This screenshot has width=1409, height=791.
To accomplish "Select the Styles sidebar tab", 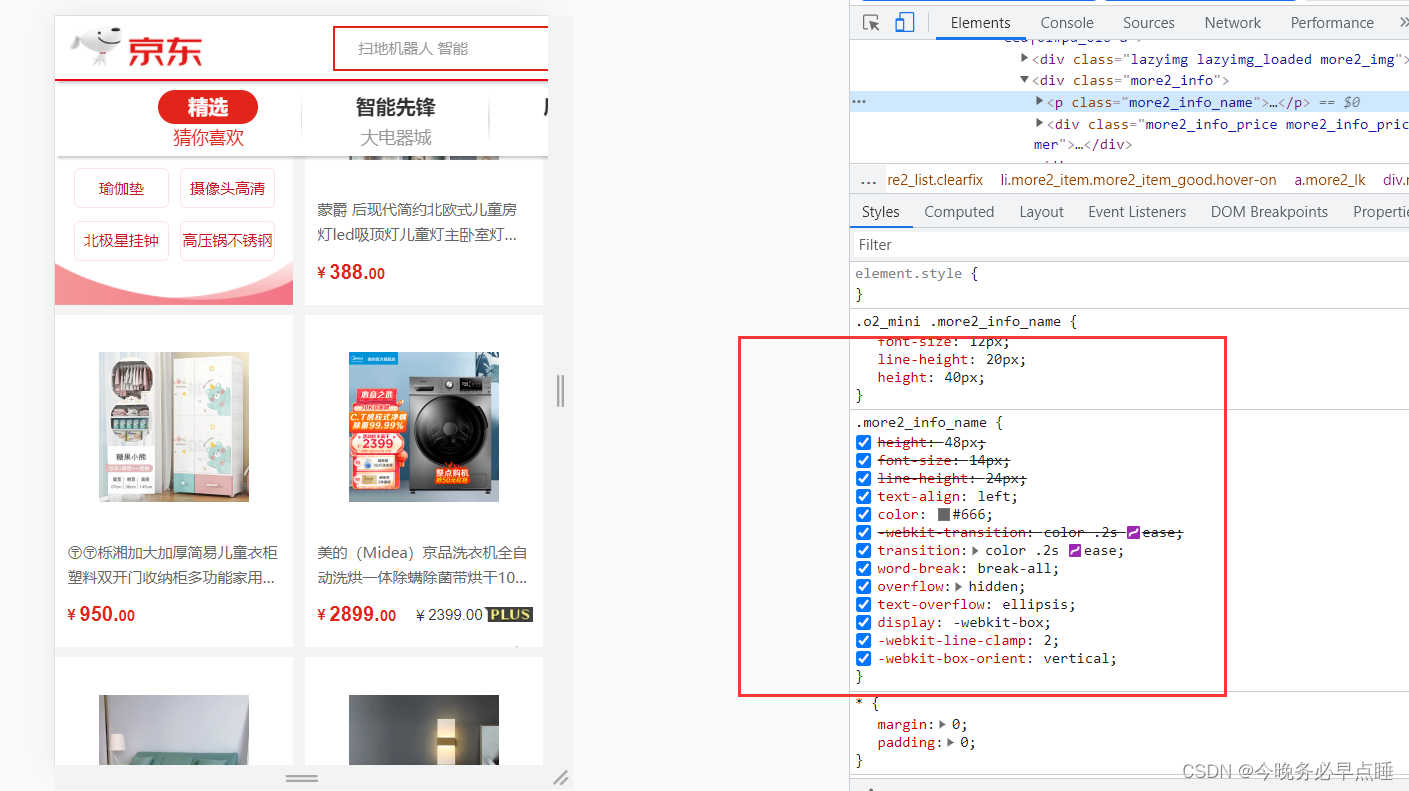I will point(880,212).
